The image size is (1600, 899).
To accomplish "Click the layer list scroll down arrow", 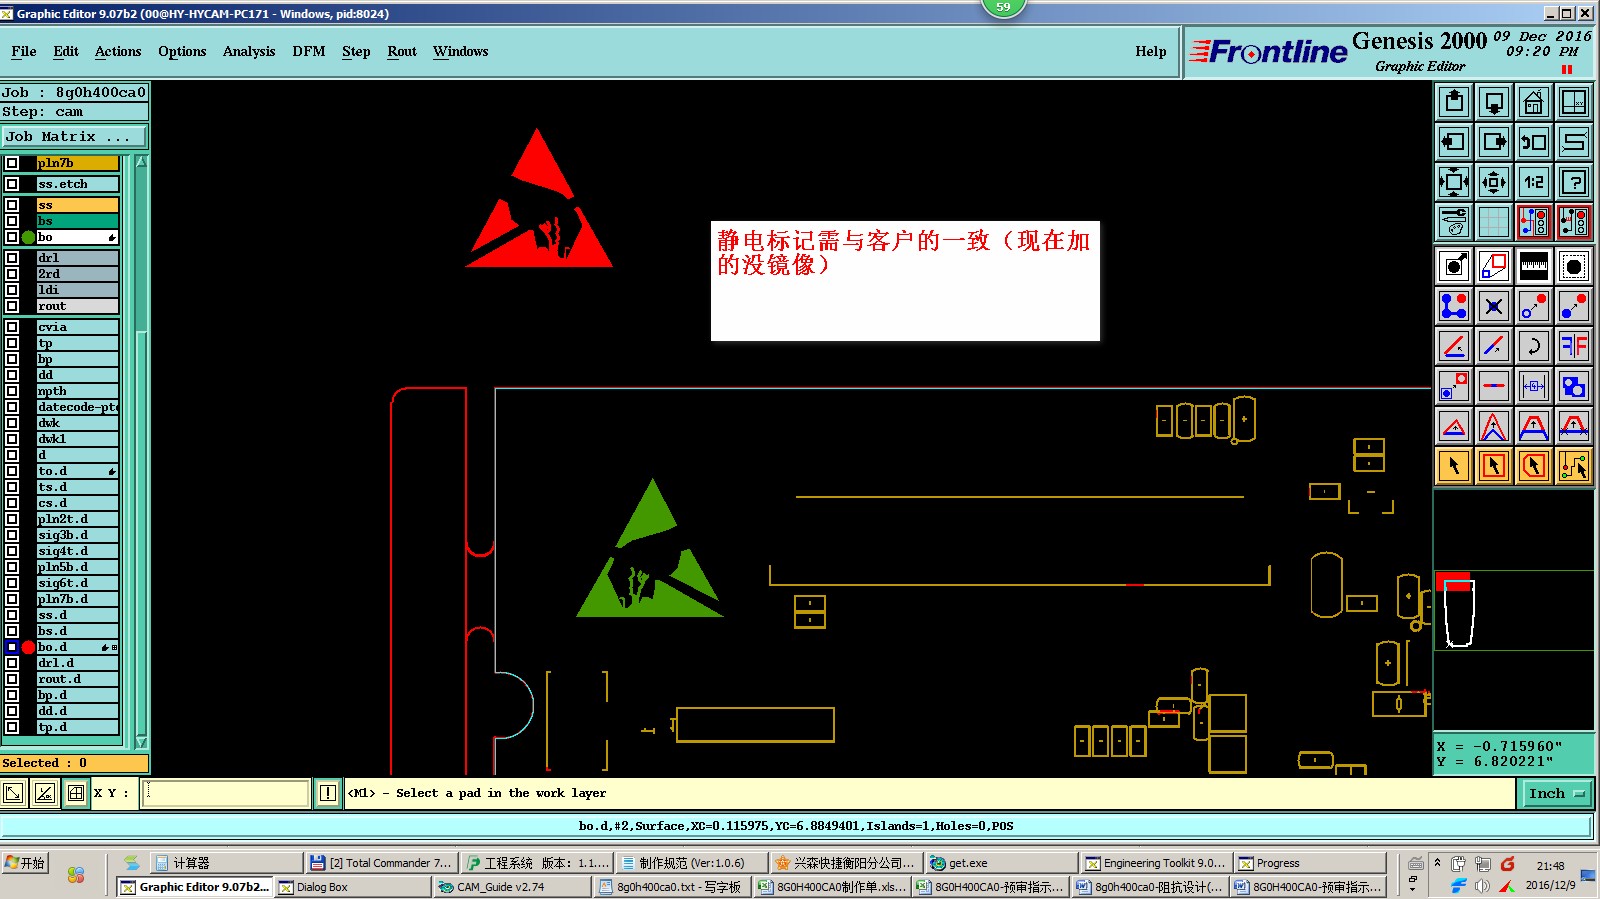I will 141,742.
